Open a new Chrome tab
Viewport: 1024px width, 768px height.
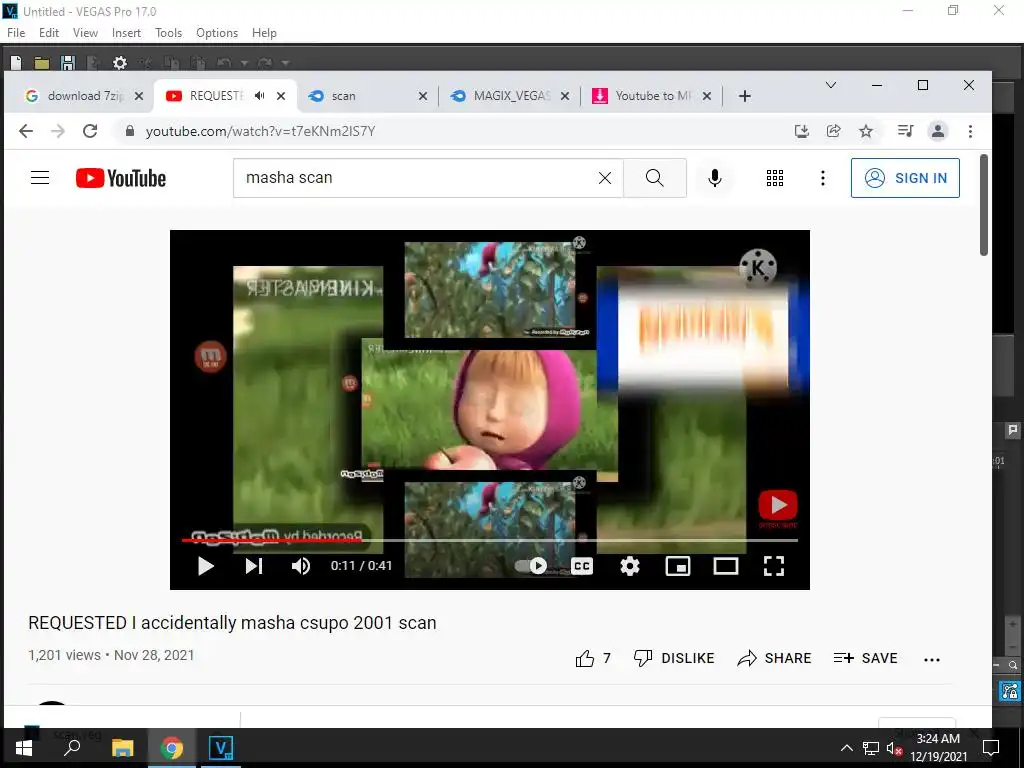[x=744, y=96]
